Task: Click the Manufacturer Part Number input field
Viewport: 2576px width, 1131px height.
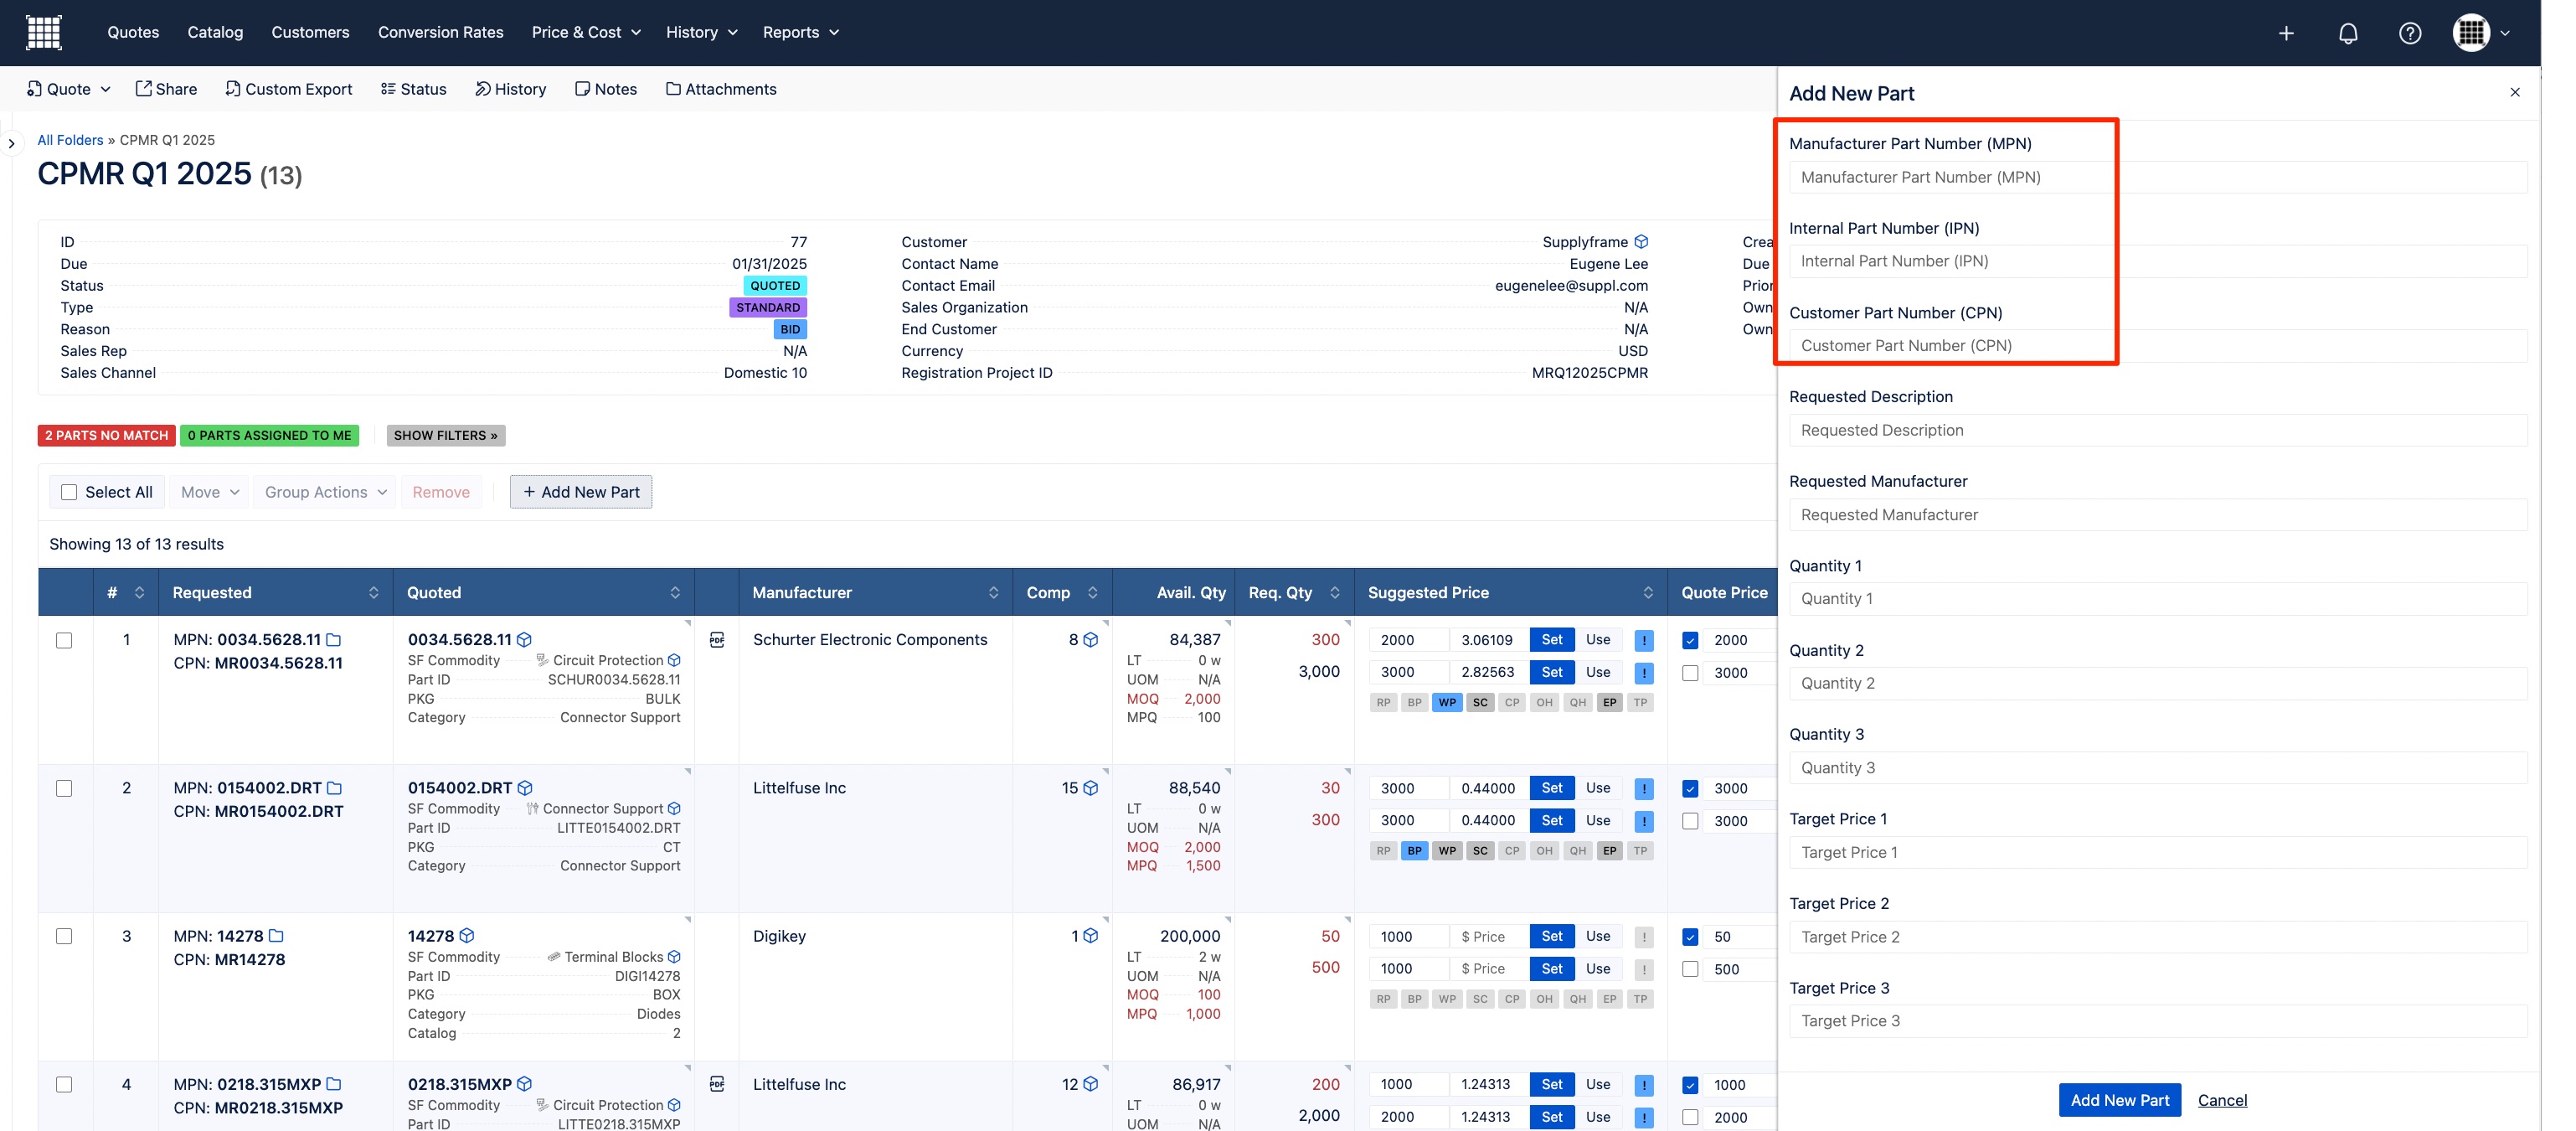Action: [2158, 177]
